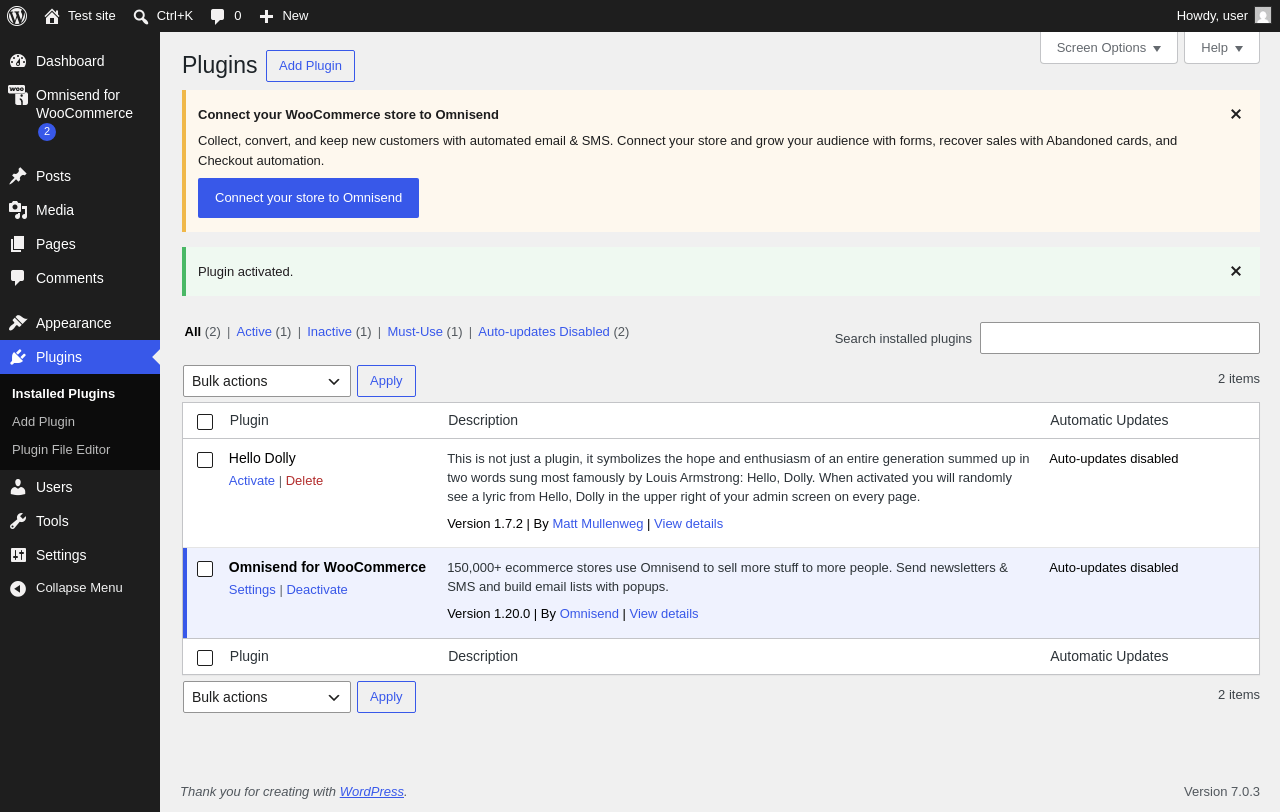Click the top Apply button
1280x812 pixels.
(x=386, y=381)
